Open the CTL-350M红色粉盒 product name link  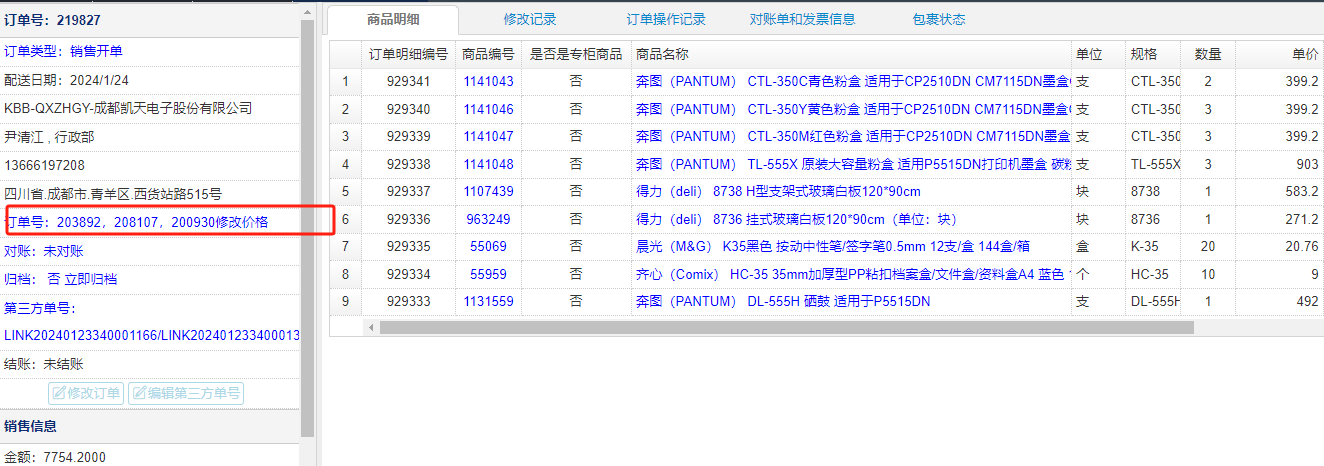click(x=852, y=136)
